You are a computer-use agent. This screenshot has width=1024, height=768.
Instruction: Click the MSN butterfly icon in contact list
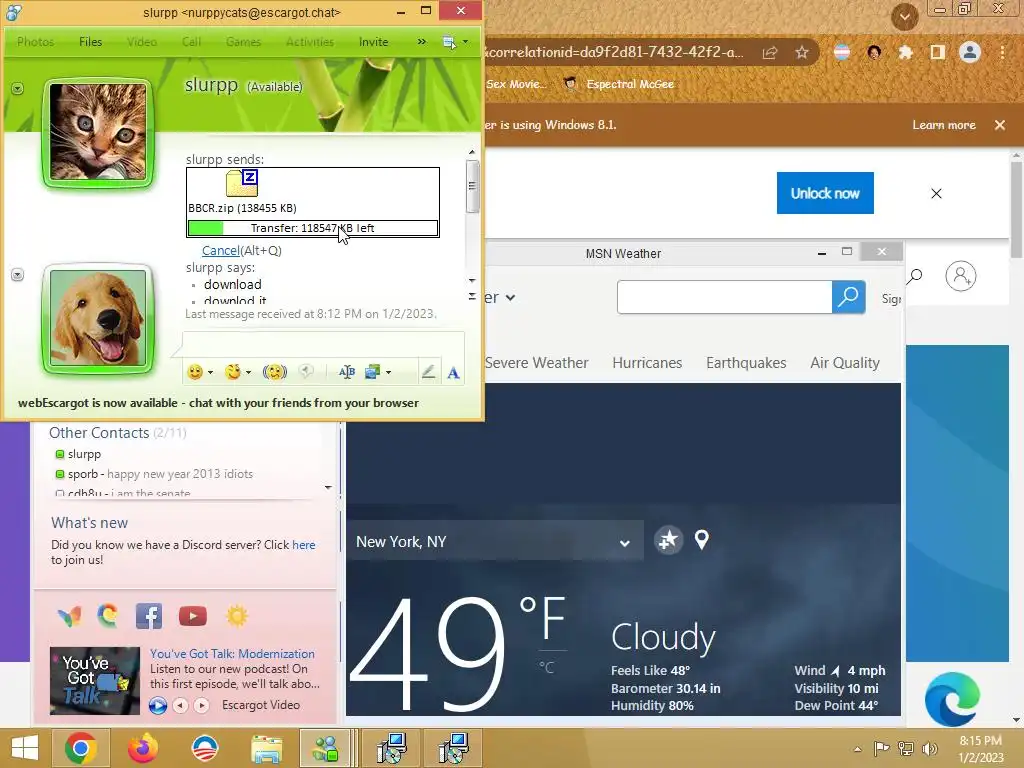pos(70,616)
